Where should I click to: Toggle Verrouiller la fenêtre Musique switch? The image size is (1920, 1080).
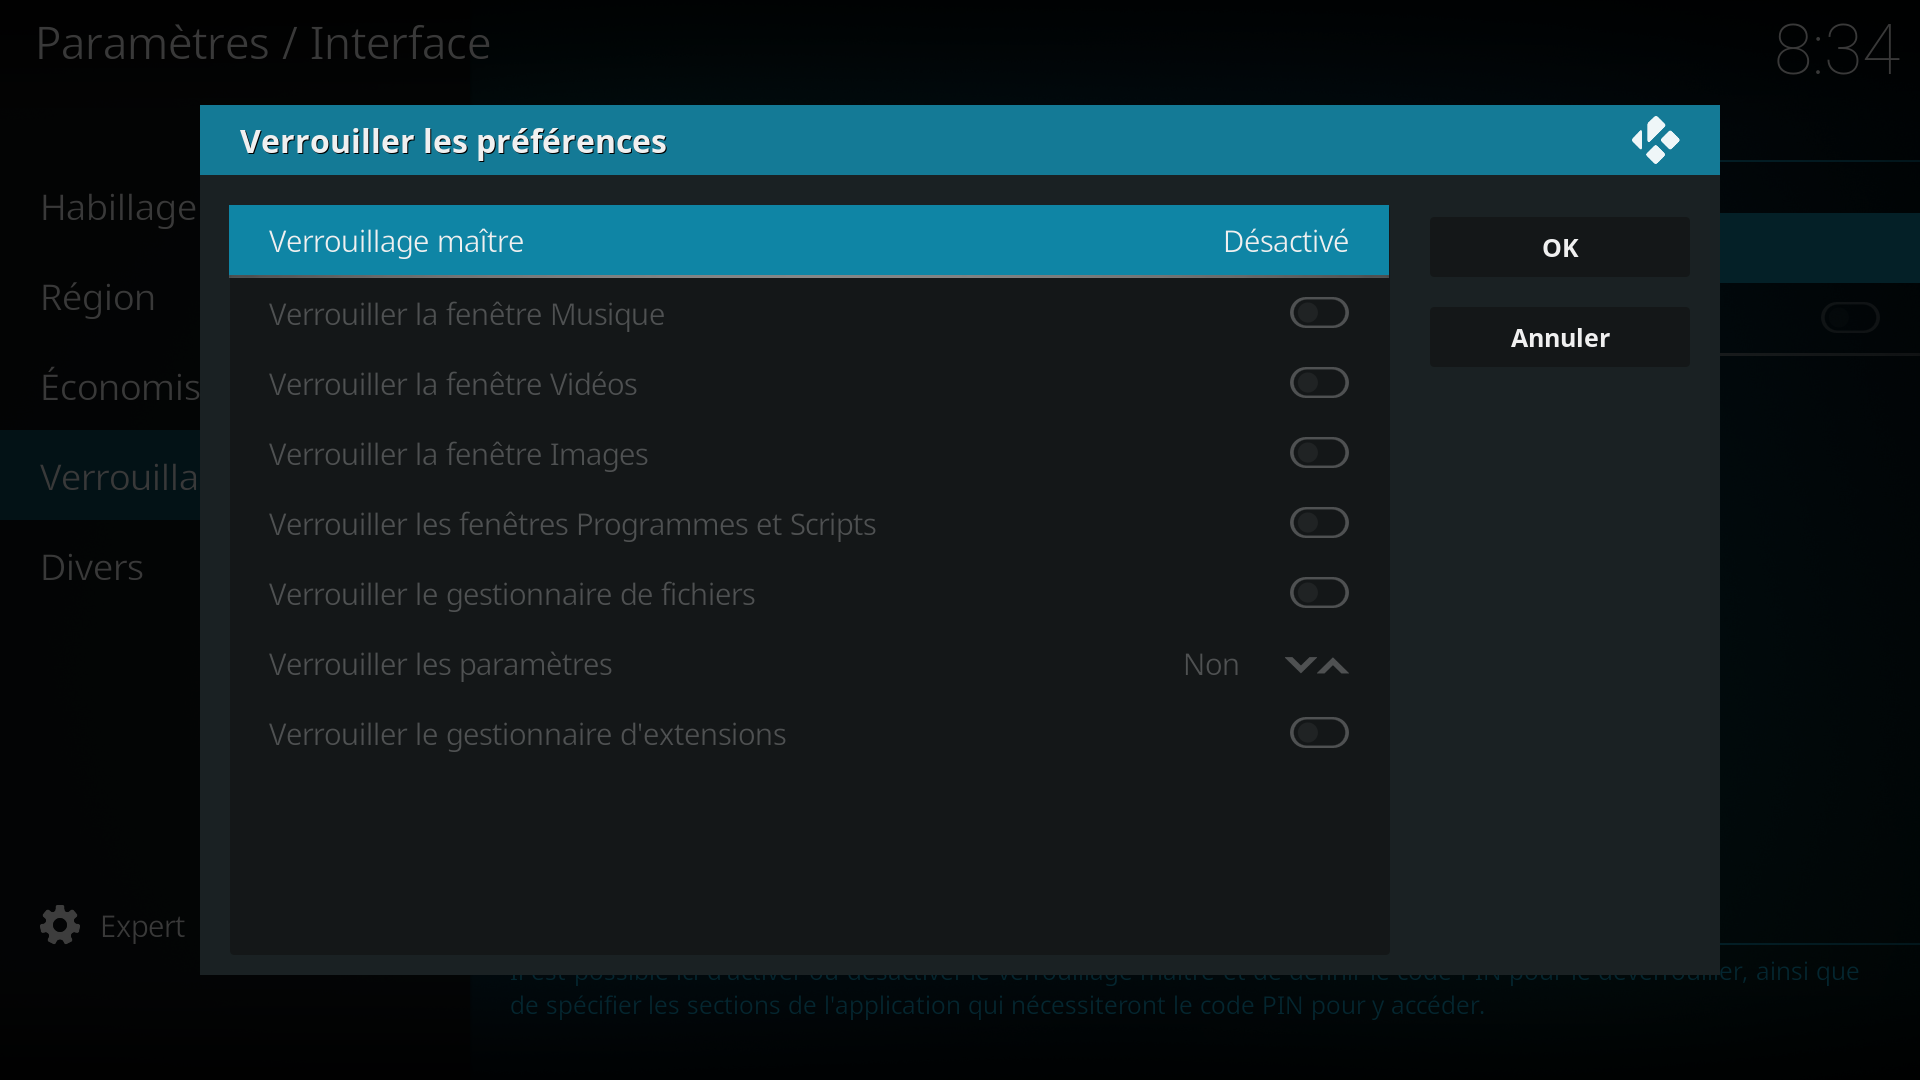1319,313
